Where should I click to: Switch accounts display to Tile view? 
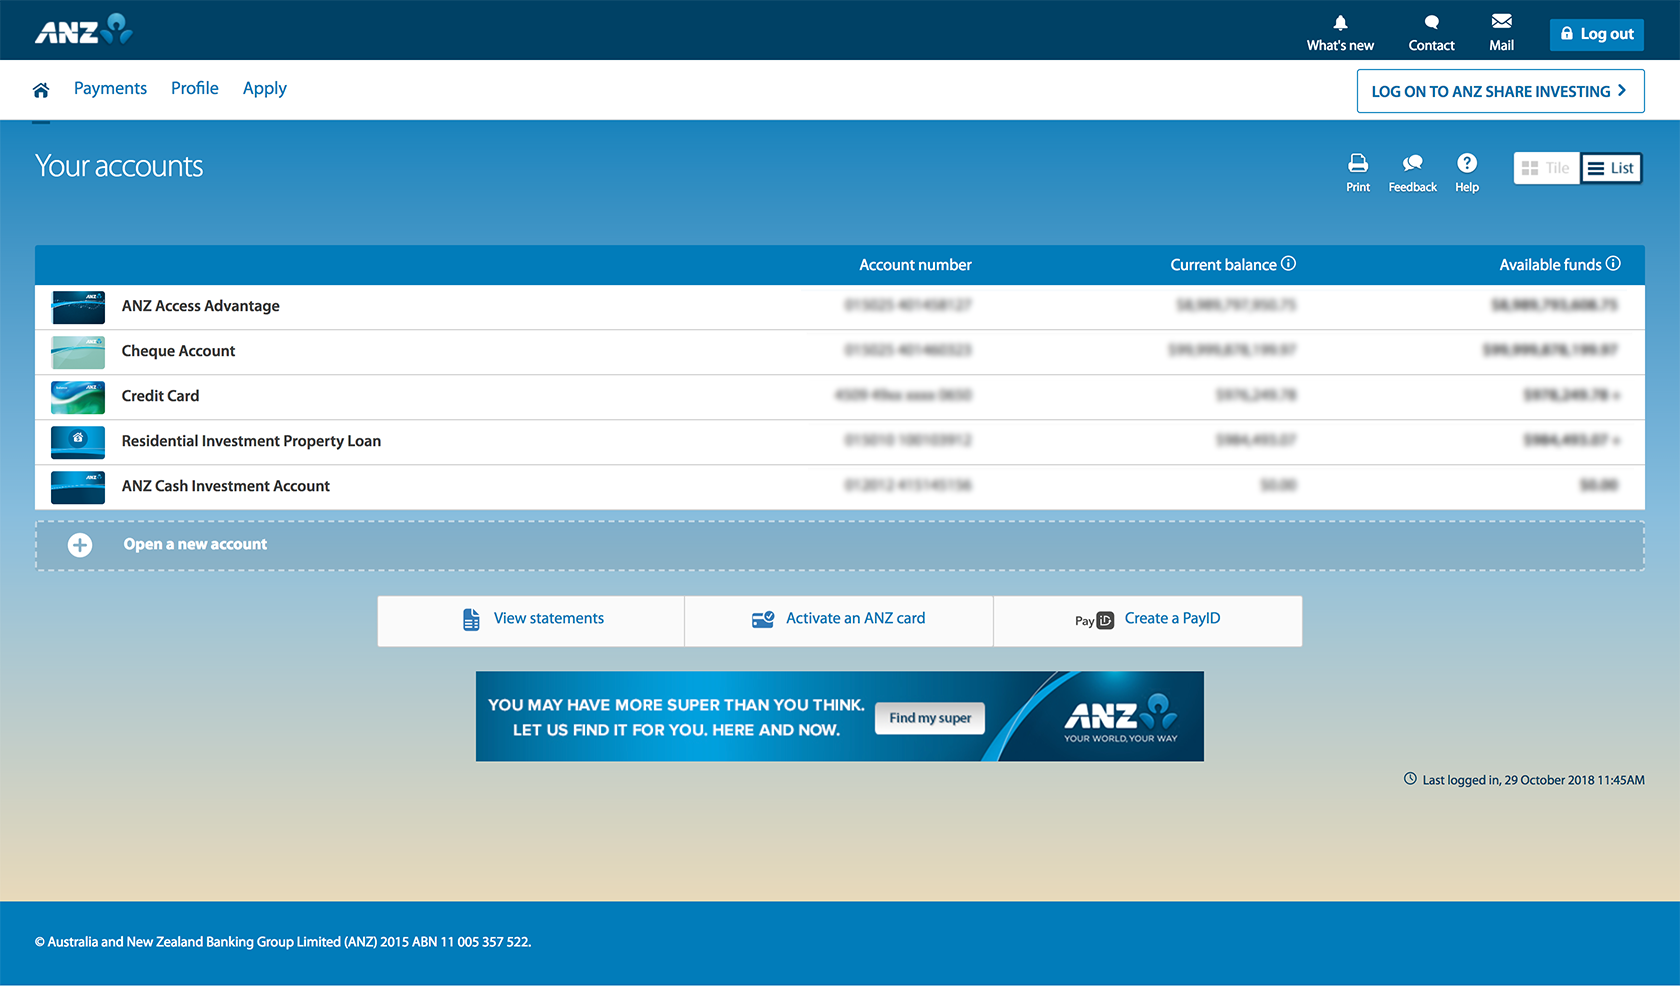click(x=1546, y=167)
